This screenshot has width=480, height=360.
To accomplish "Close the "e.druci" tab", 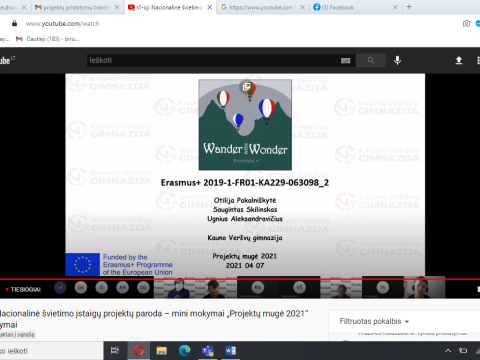I will point(24,7).
